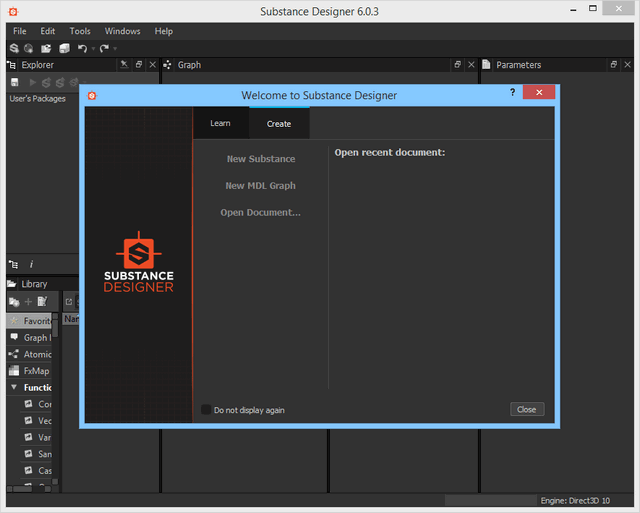Click the Open package folder toolbar icon
This screenshot has width=640, height=513.
[46, 48]
